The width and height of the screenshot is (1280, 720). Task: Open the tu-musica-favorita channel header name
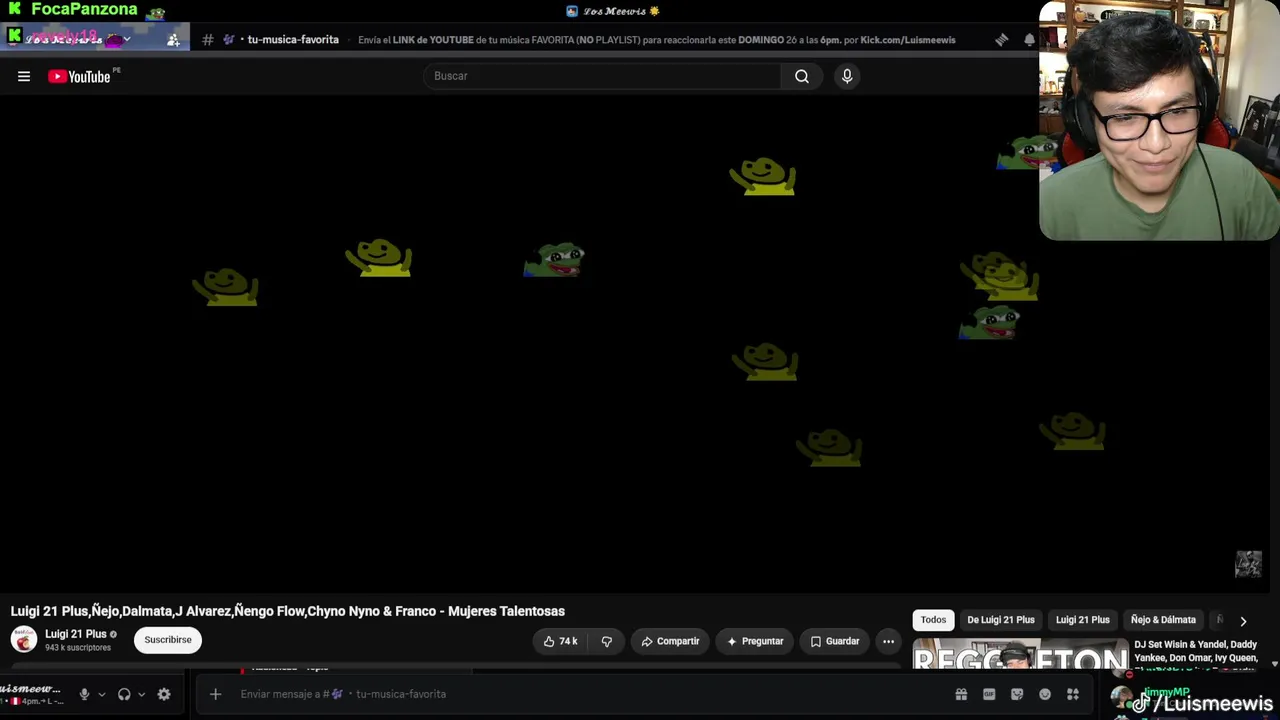tap(293, 40)
